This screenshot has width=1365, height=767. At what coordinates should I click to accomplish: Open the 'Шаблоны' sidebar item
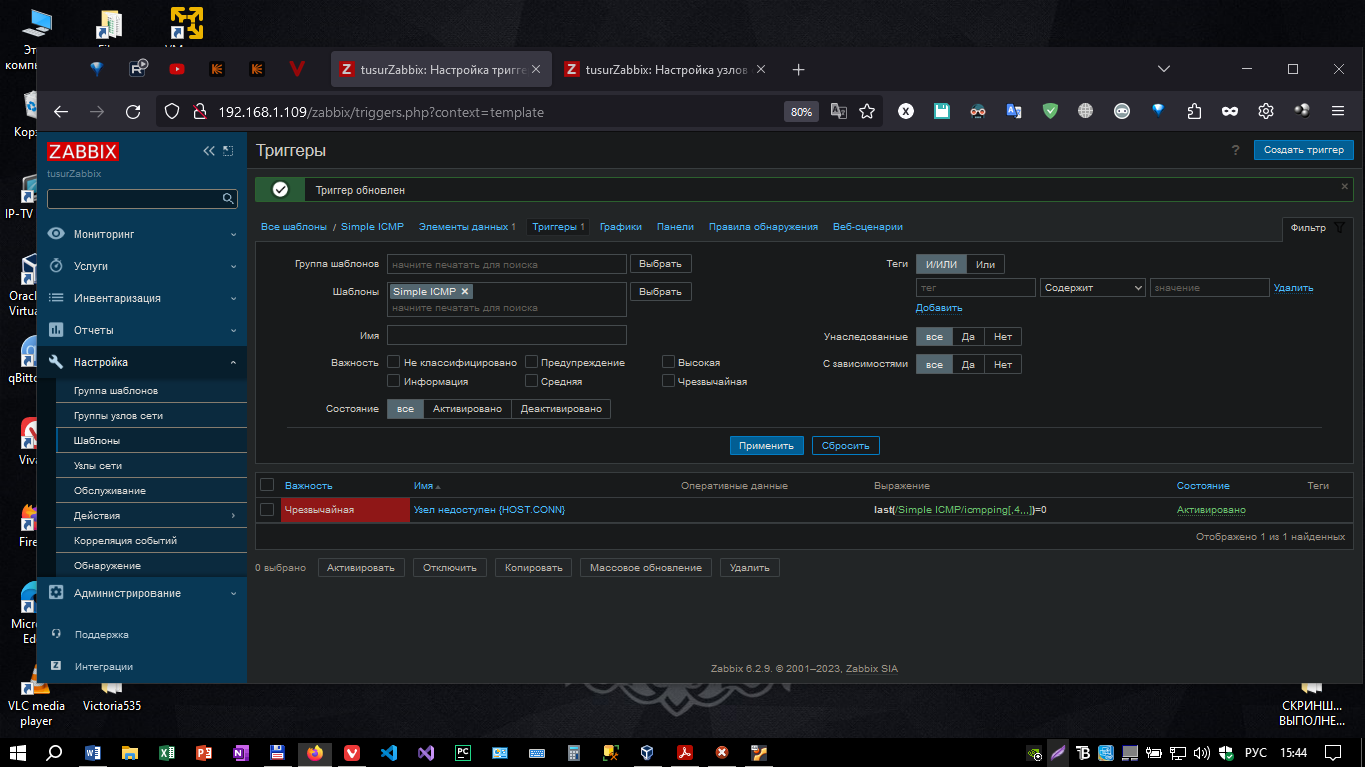tap(151, 441)
